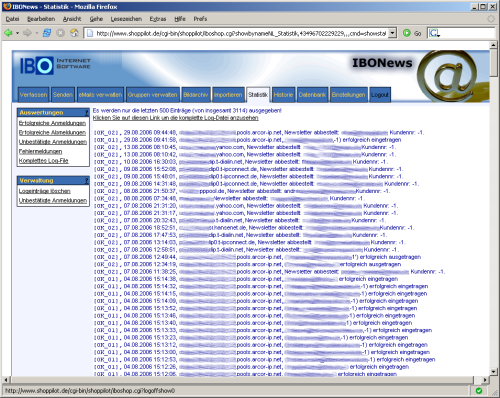Click the vertical scrollbar thumb

pos(494,62)
